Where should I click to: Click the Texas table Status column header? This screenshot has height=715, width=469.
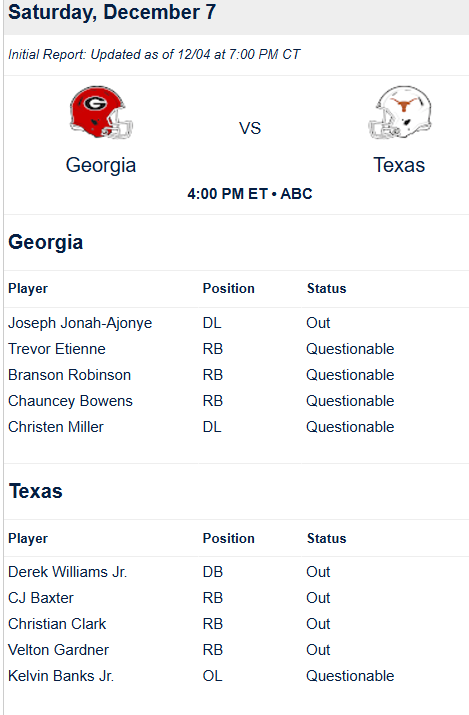[x=326, y=539]
